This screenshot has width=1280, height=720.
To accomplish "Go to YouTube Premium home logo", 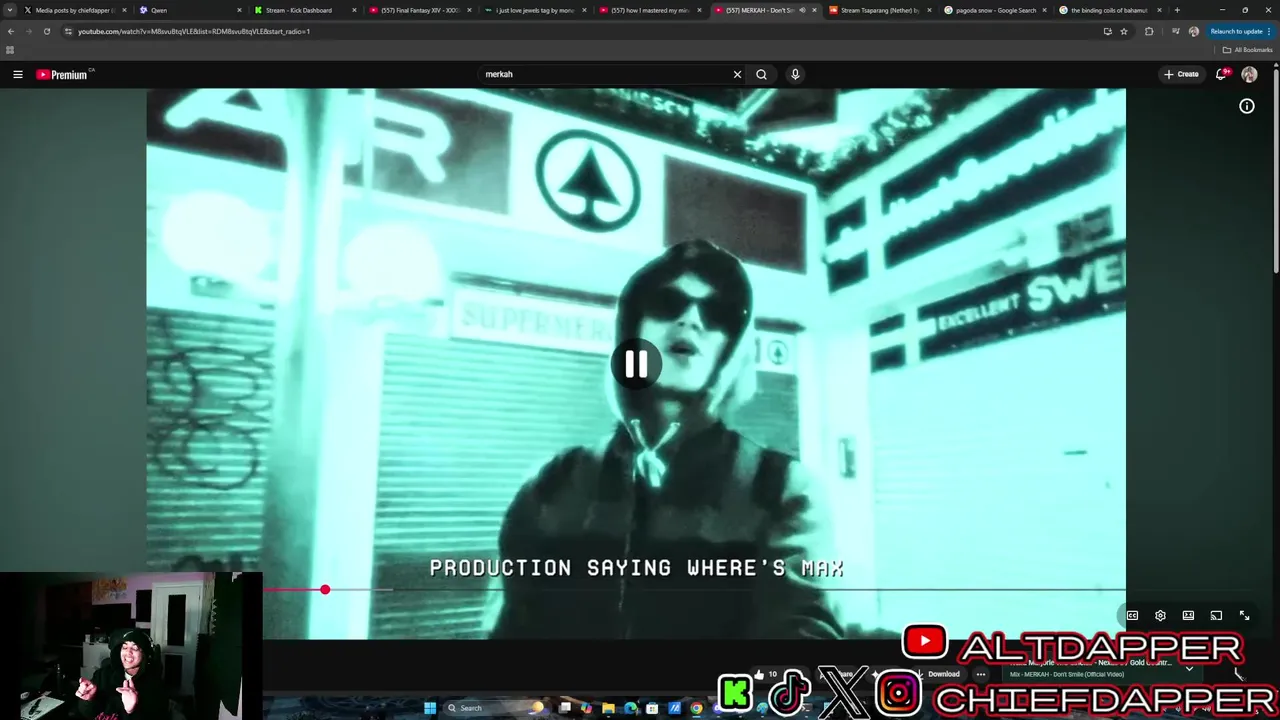I will [64, 74].
